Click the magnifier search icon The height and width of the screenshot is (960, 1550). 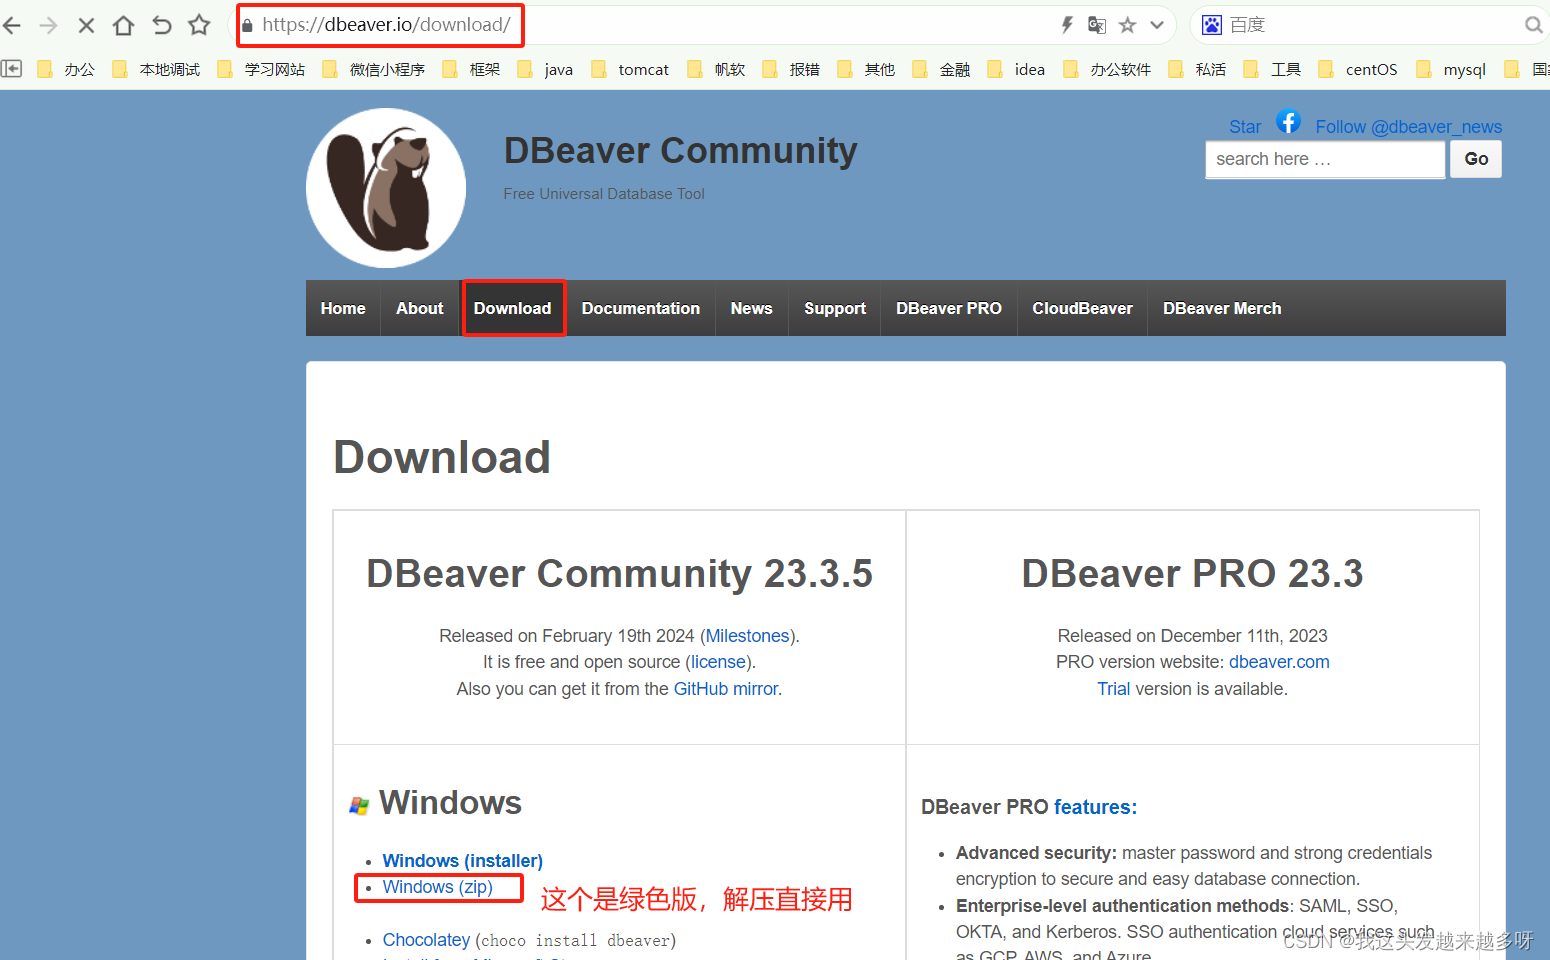1533,25
